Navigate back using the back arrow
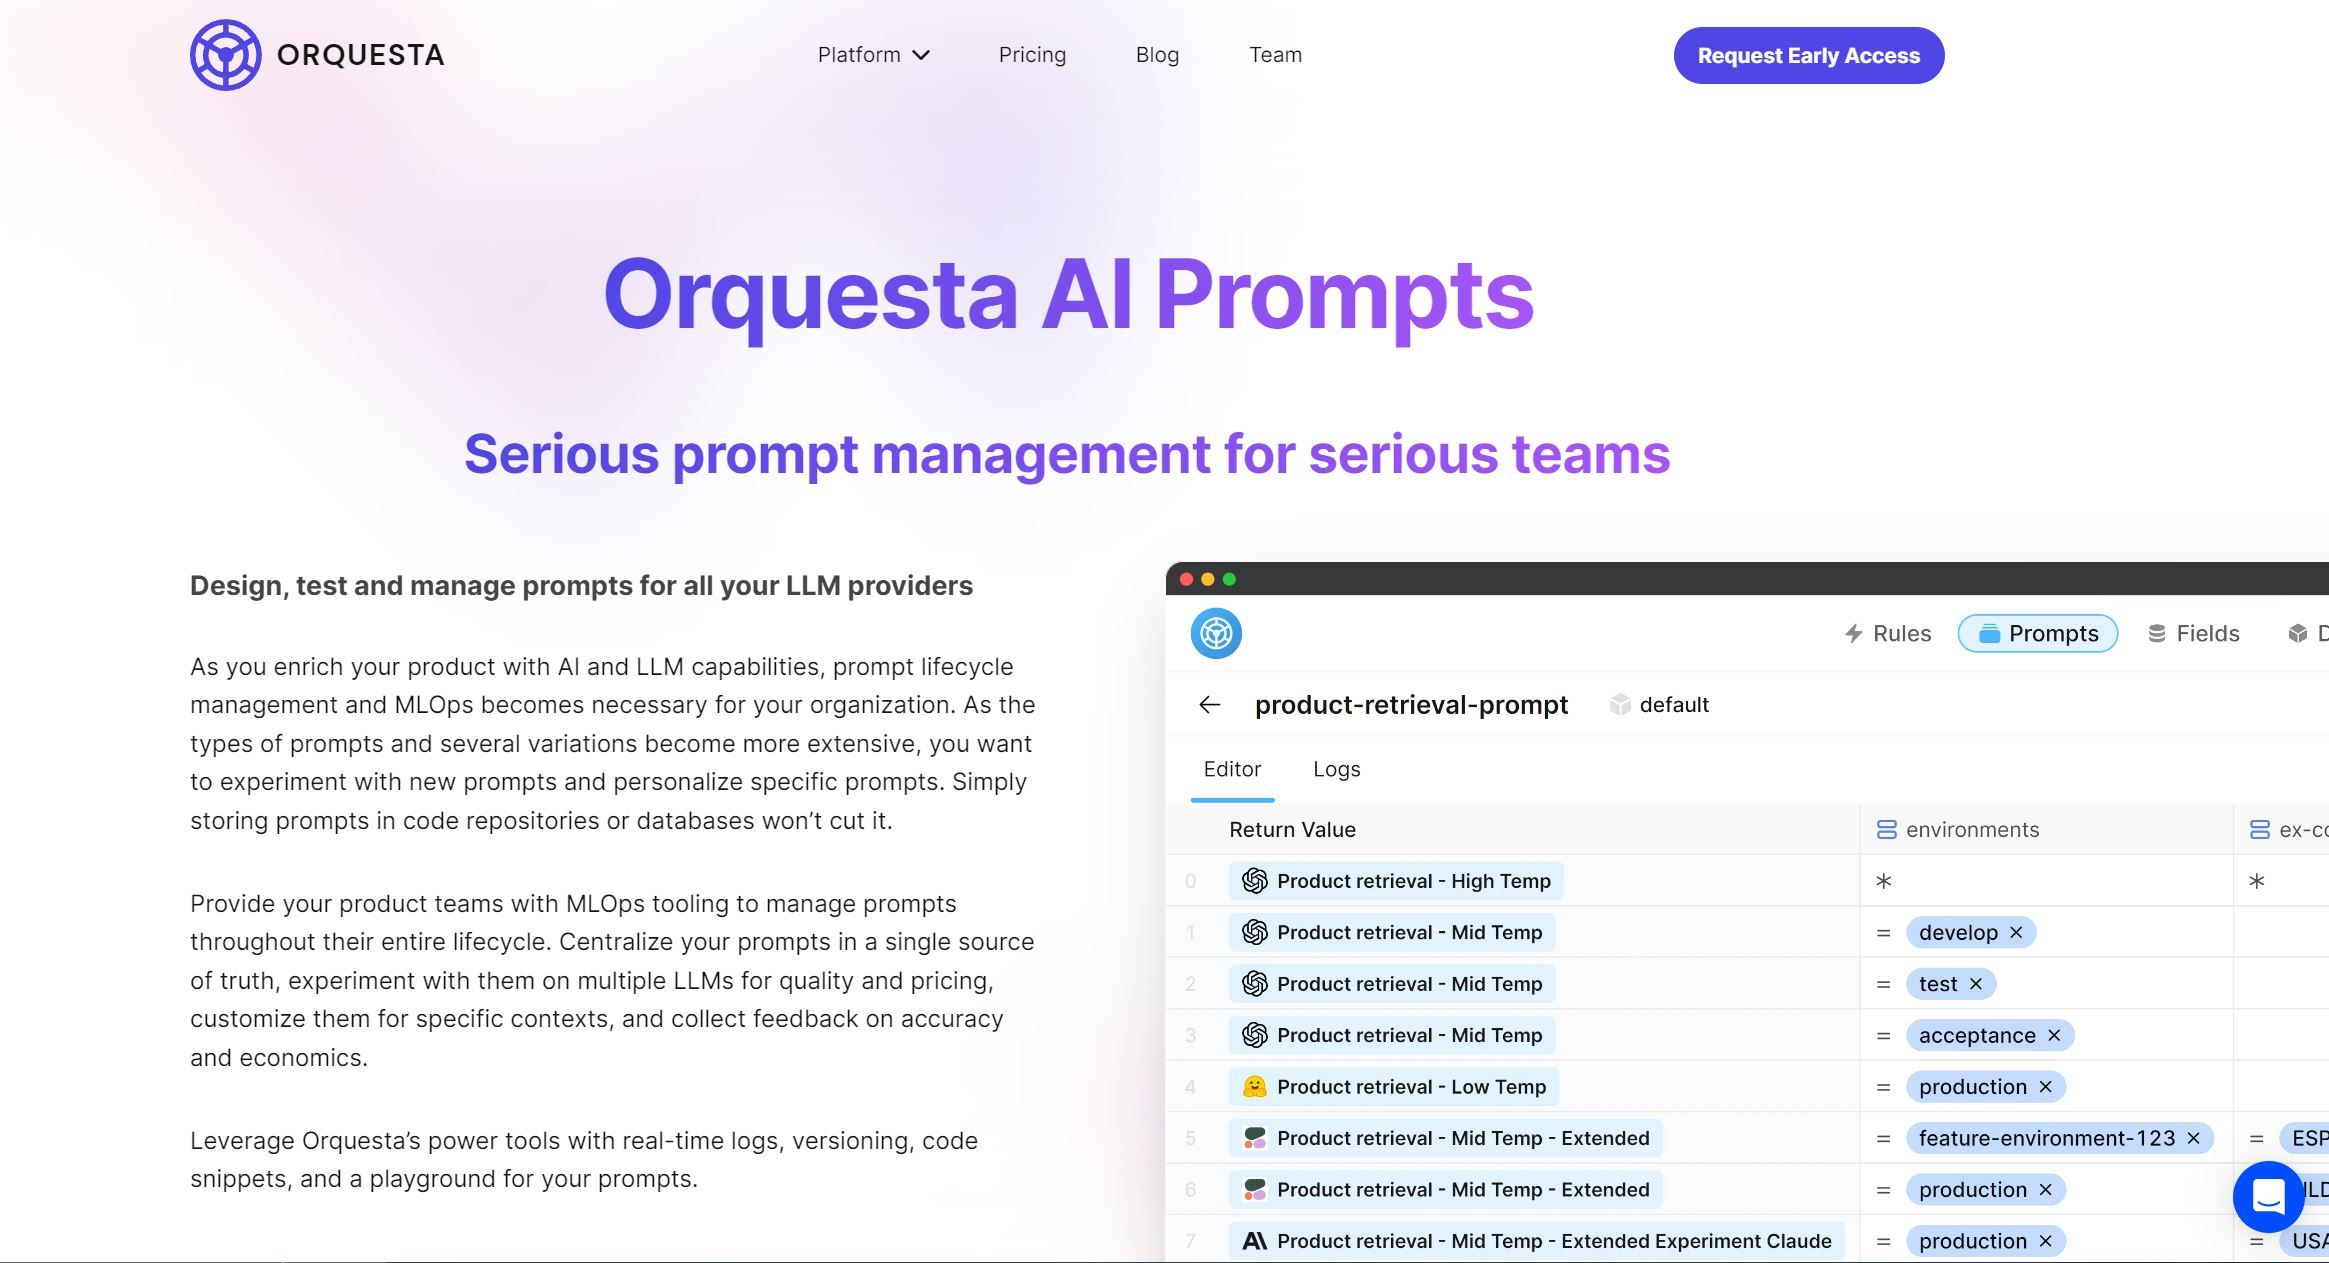 [x=1211, y=705]
